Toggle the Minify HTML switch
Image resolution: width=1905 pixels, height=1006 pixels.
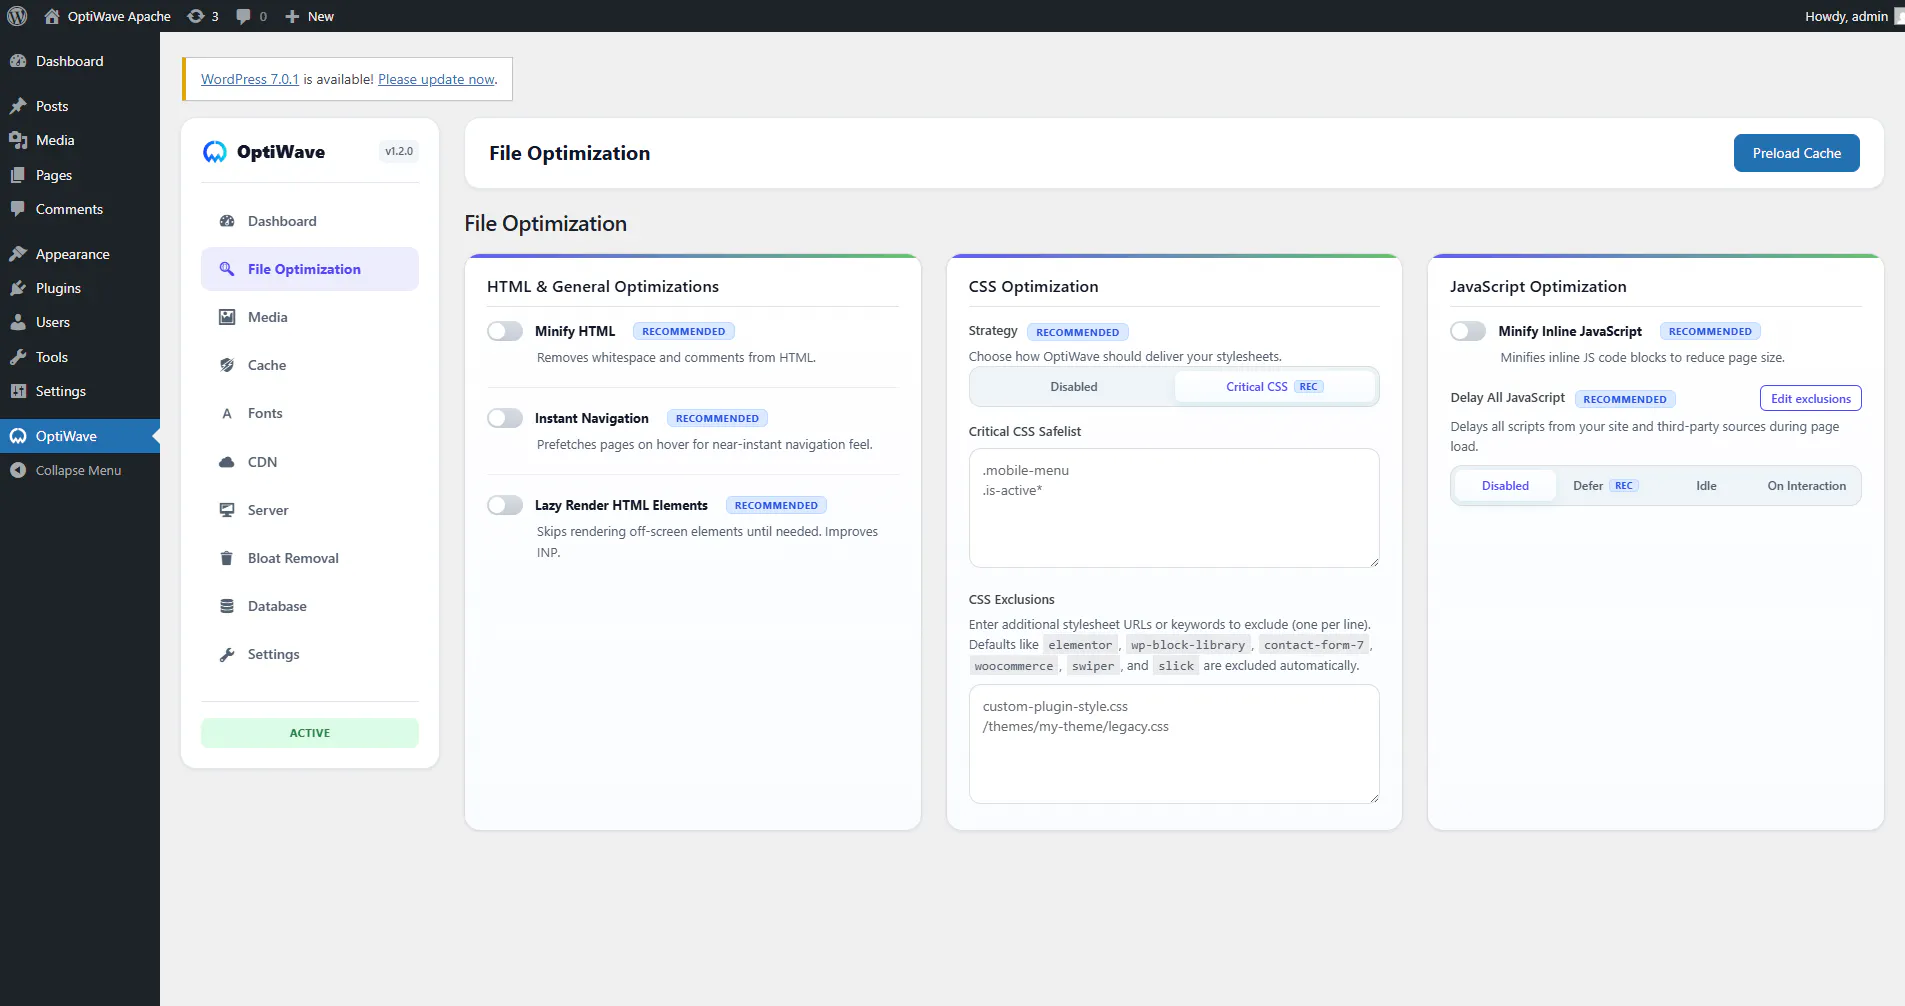(505, 331)
